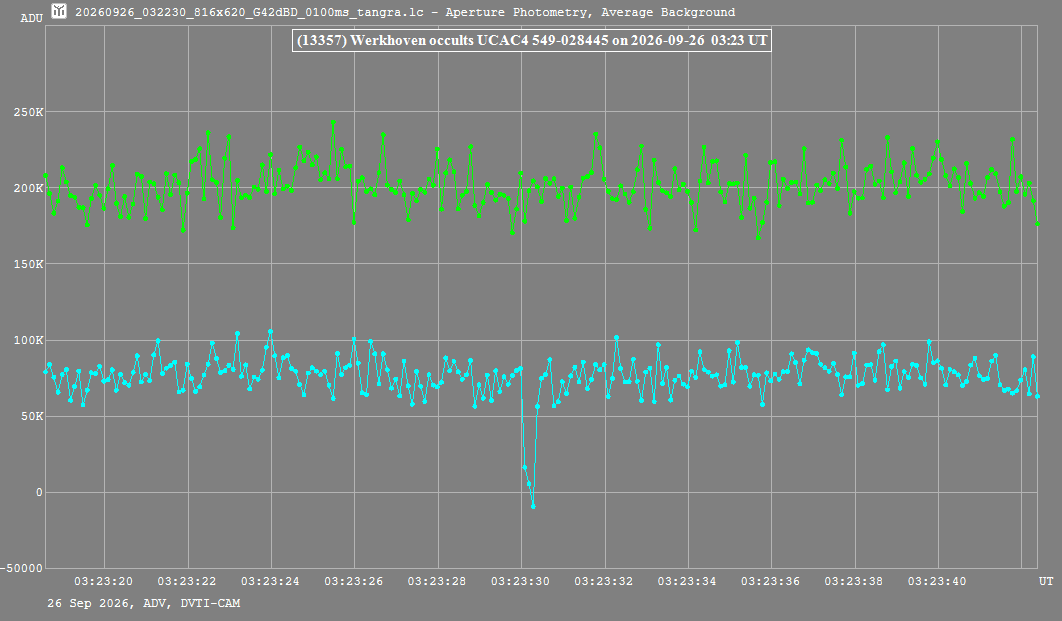Click the tangra.lc file name in the header
This screenshot has height=621, width=1062.
249,12
